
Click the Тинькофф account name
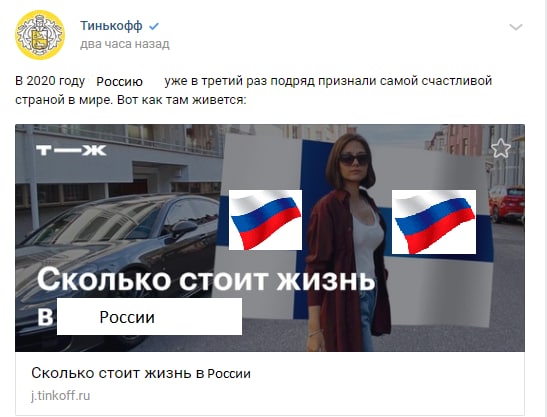(x=111, y=25)
